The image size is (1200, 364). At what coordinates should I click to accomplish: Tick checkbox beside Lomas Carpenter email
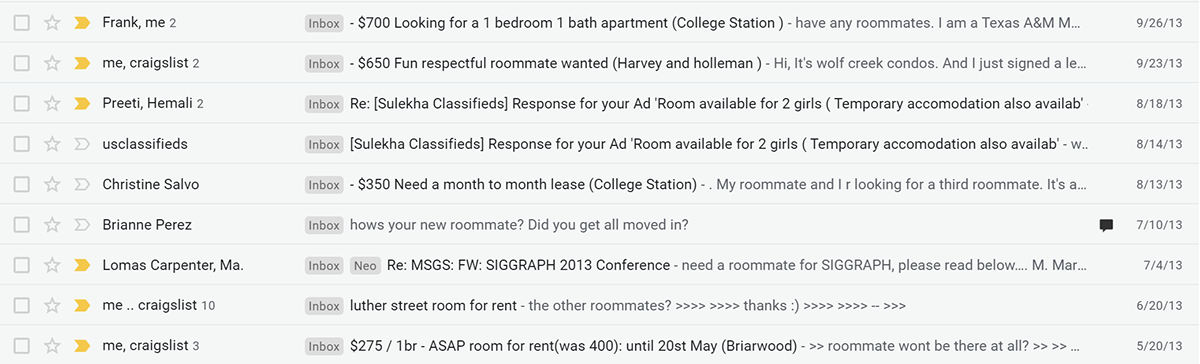[21, 265]
